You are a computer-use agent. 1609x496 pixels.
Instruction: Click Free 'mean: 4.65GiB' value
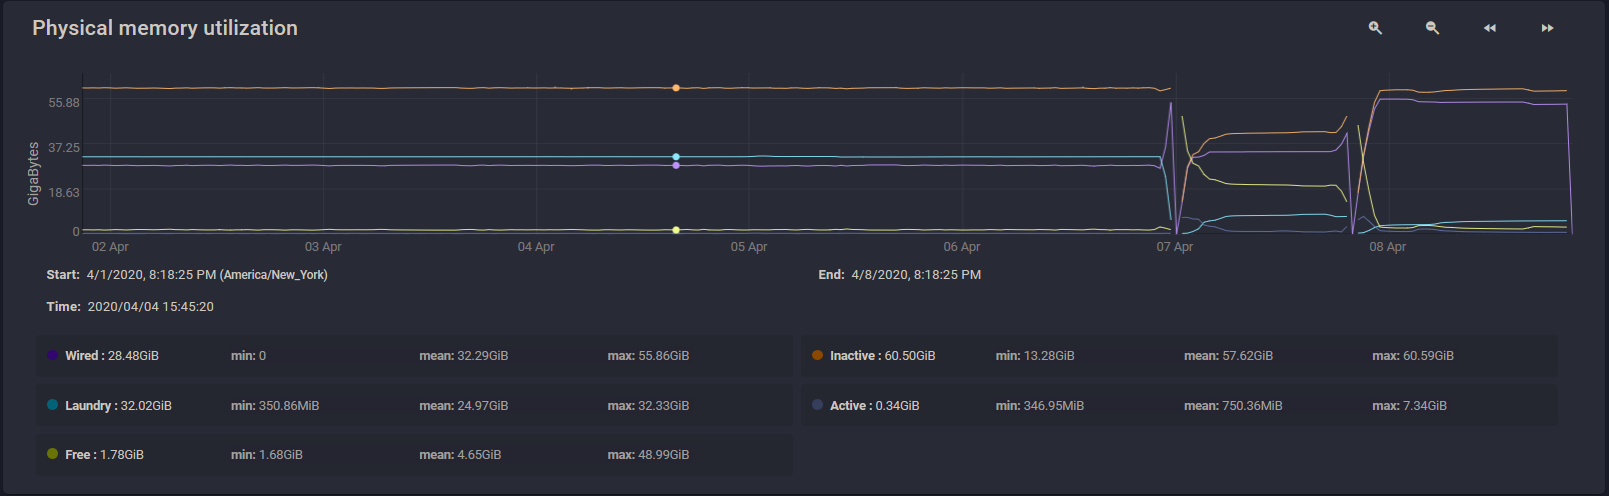click(460, 455)
